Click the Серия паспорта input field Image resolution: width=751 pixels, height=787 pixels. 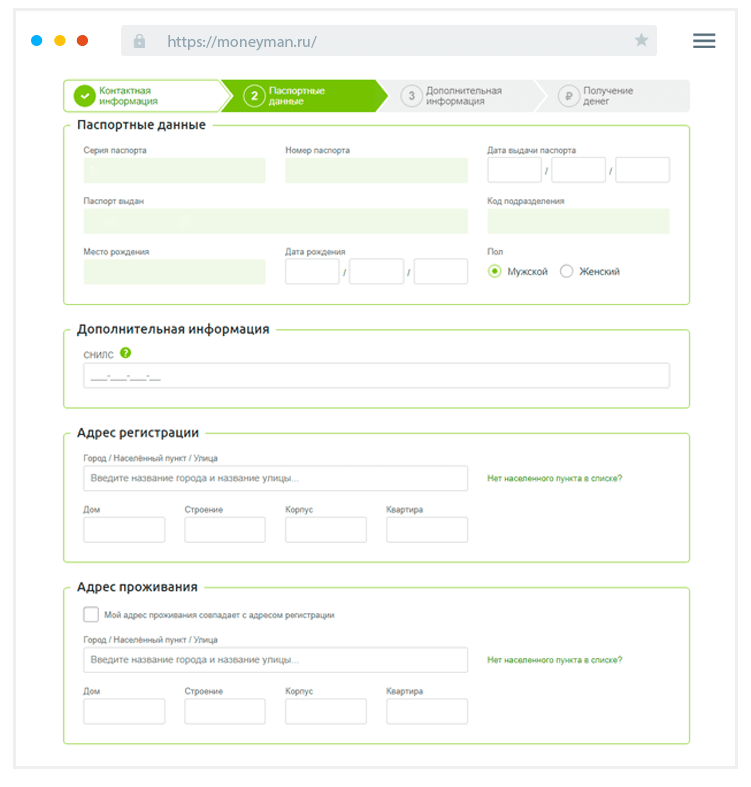coord(174,171)
